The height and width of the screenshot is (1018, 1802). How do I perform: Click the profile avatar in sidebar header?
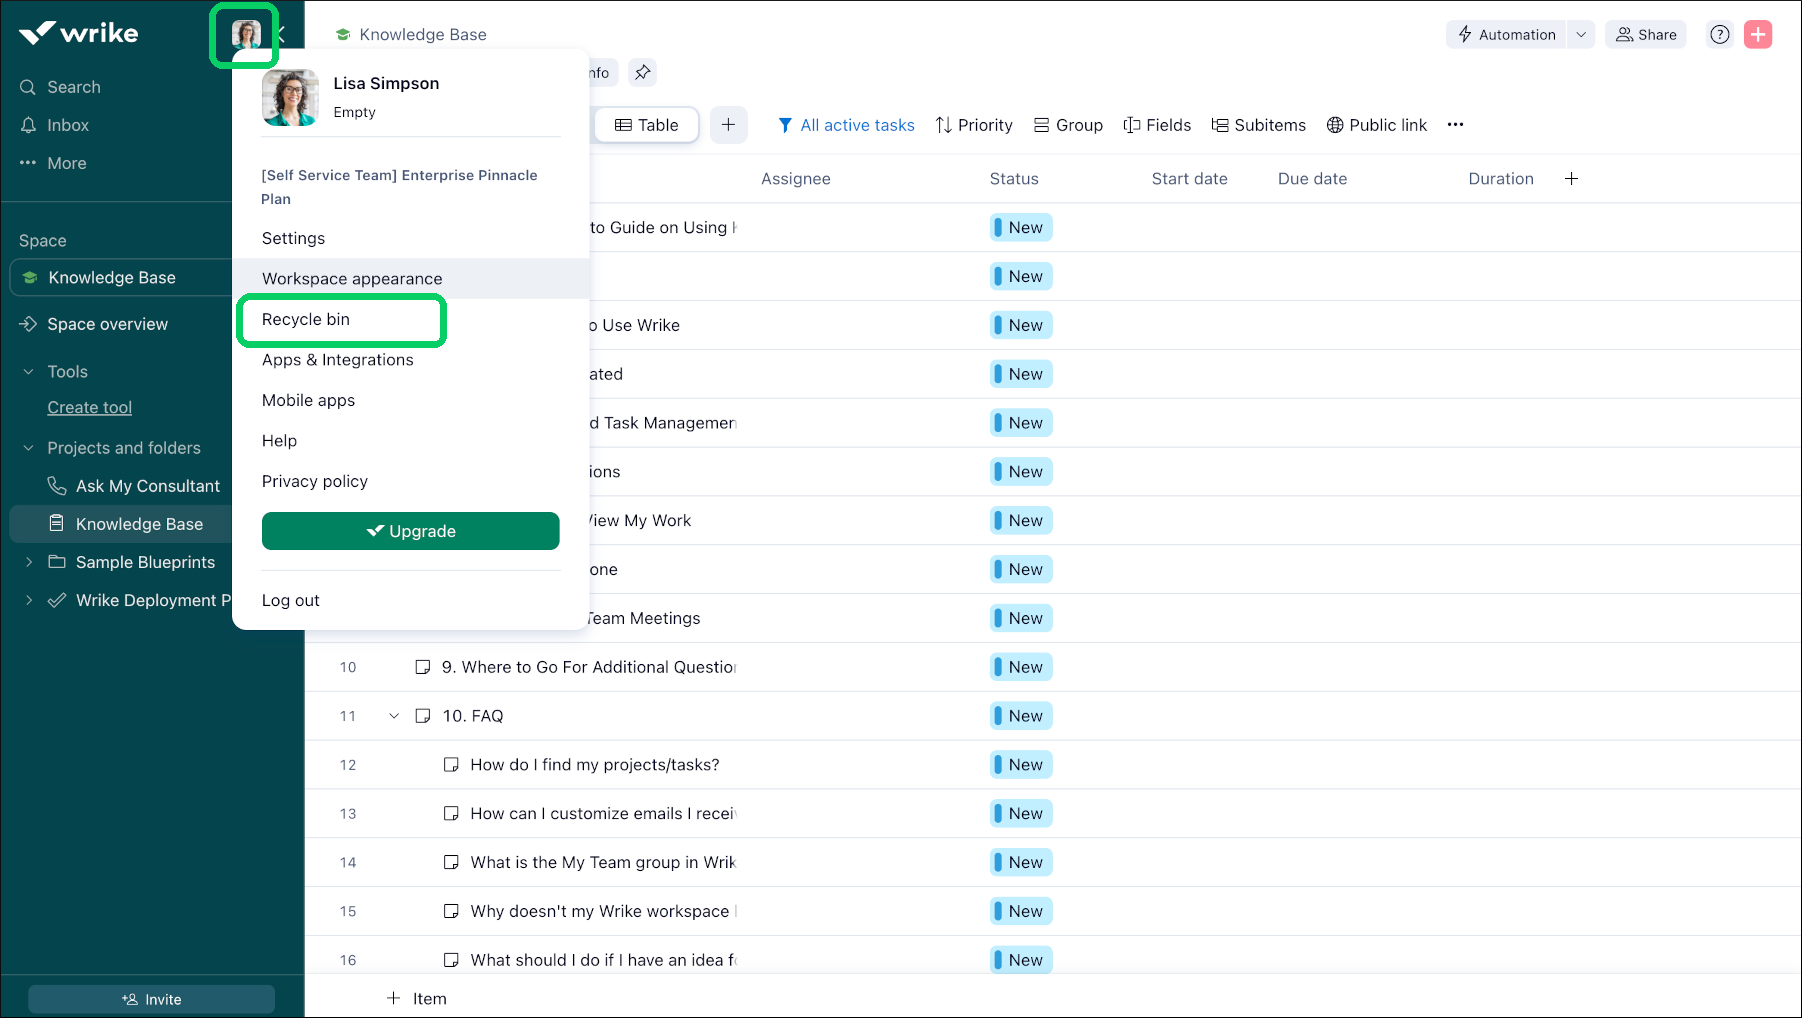tap(245, 35)
